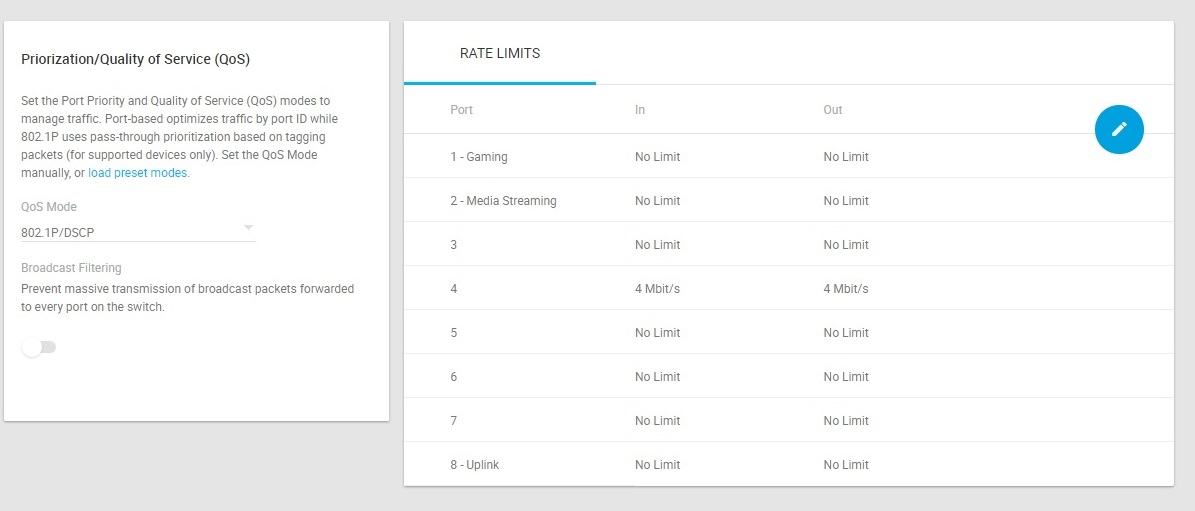Click the Out column header
The image size is (1195, 511).
tap(833, 110)
